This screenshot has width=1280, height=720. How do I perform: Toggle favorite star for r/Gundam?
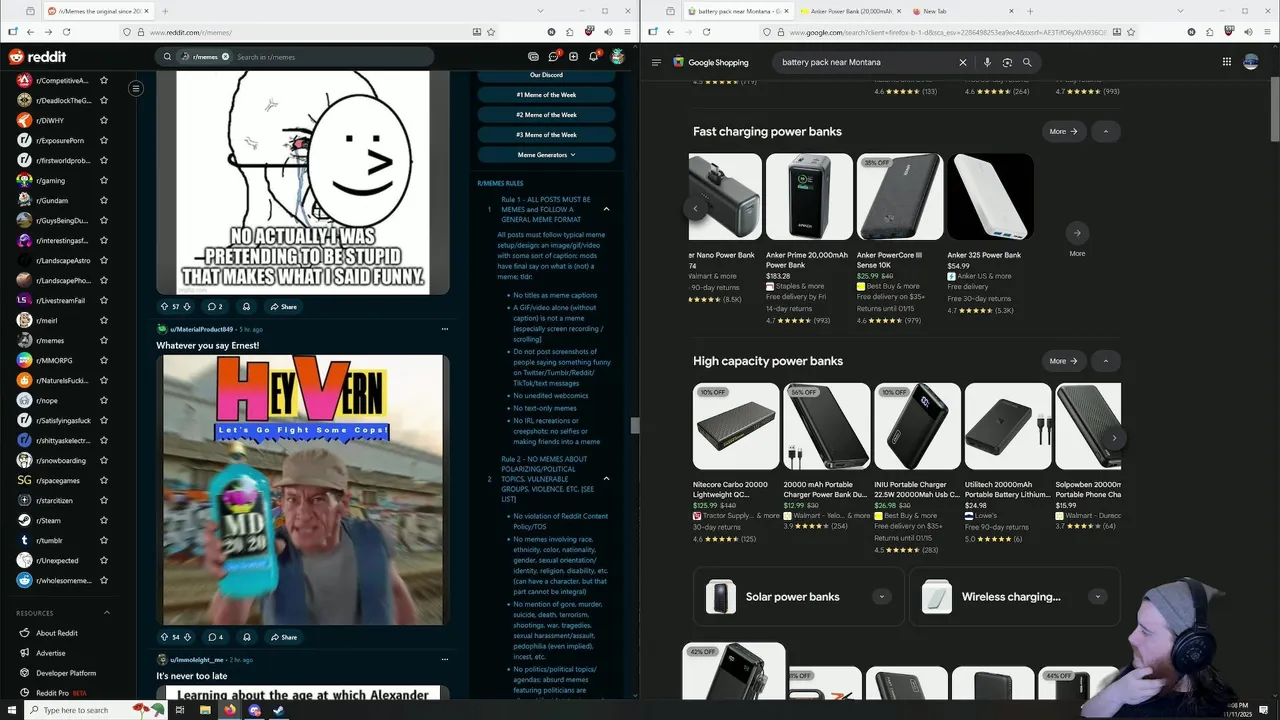point(104,200)
